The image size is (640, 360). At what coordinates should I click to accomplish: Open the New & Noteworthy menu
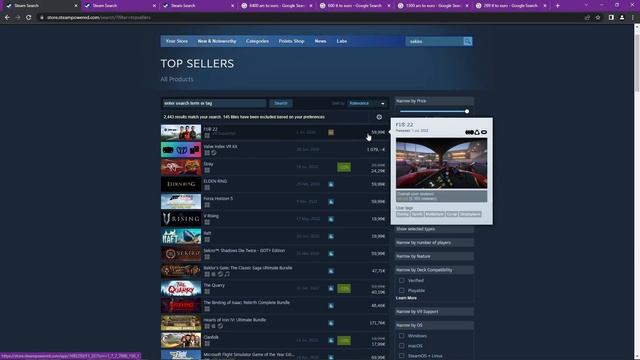[217, 41]
